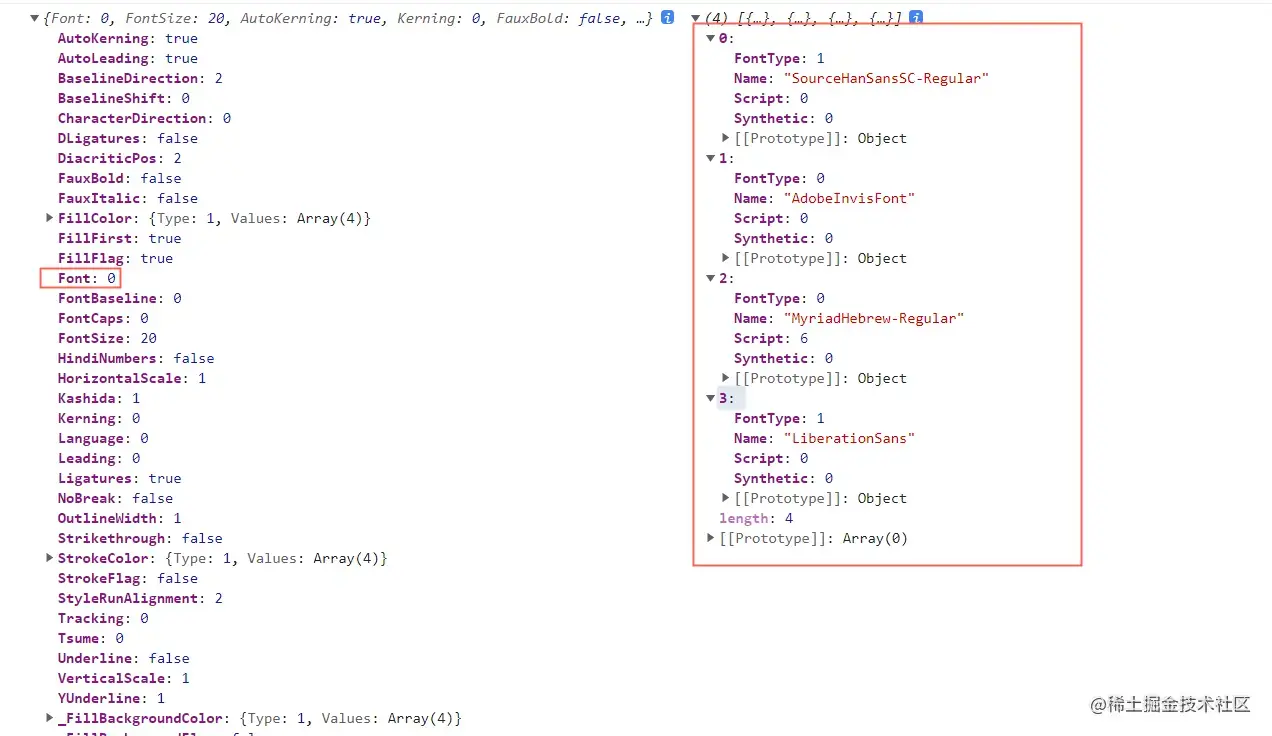Click the CharacterDirection: 0 row
Viewport: 1272px width, 736px height.
pyautogui.click(x=144, y=118)
